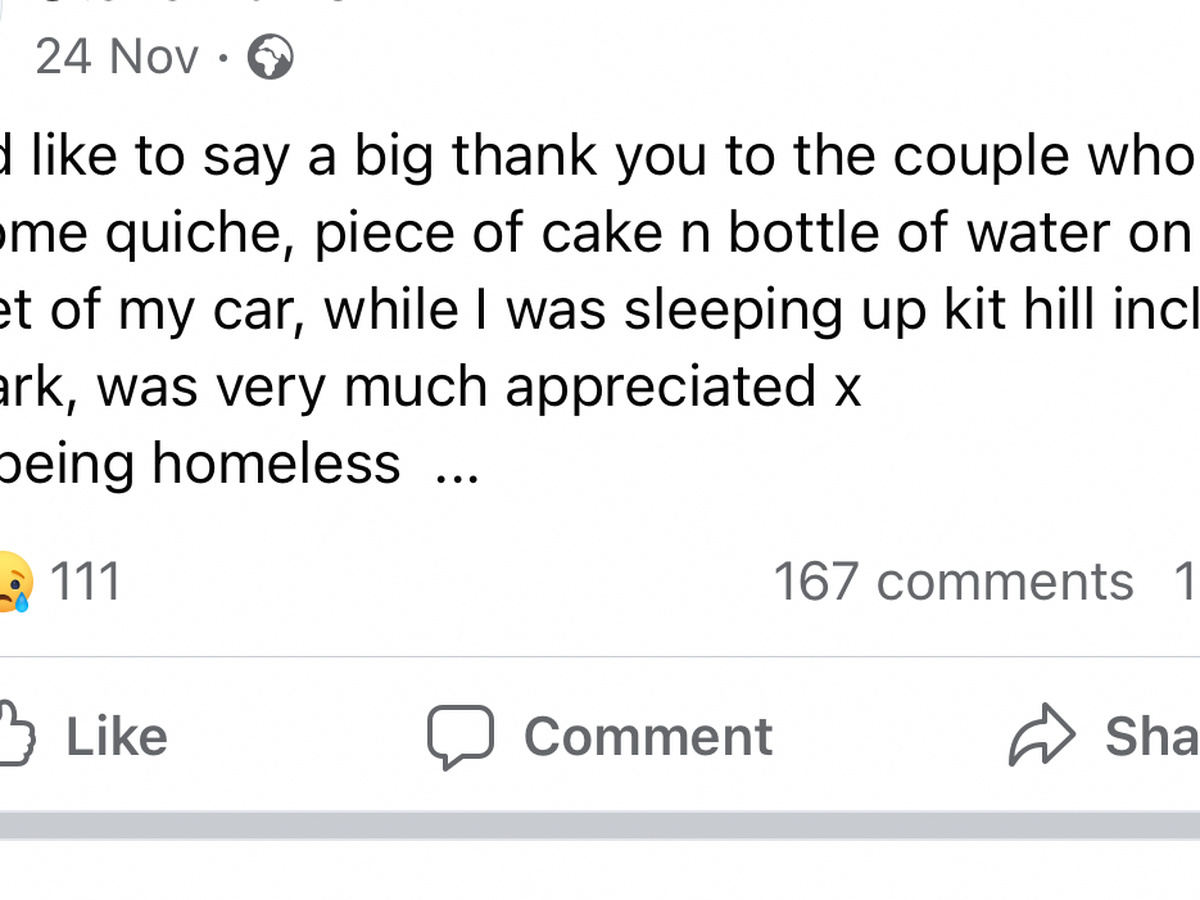Click the "big thank you" text line
Viewport: 1200px width, 900px height.
point(600,157)
